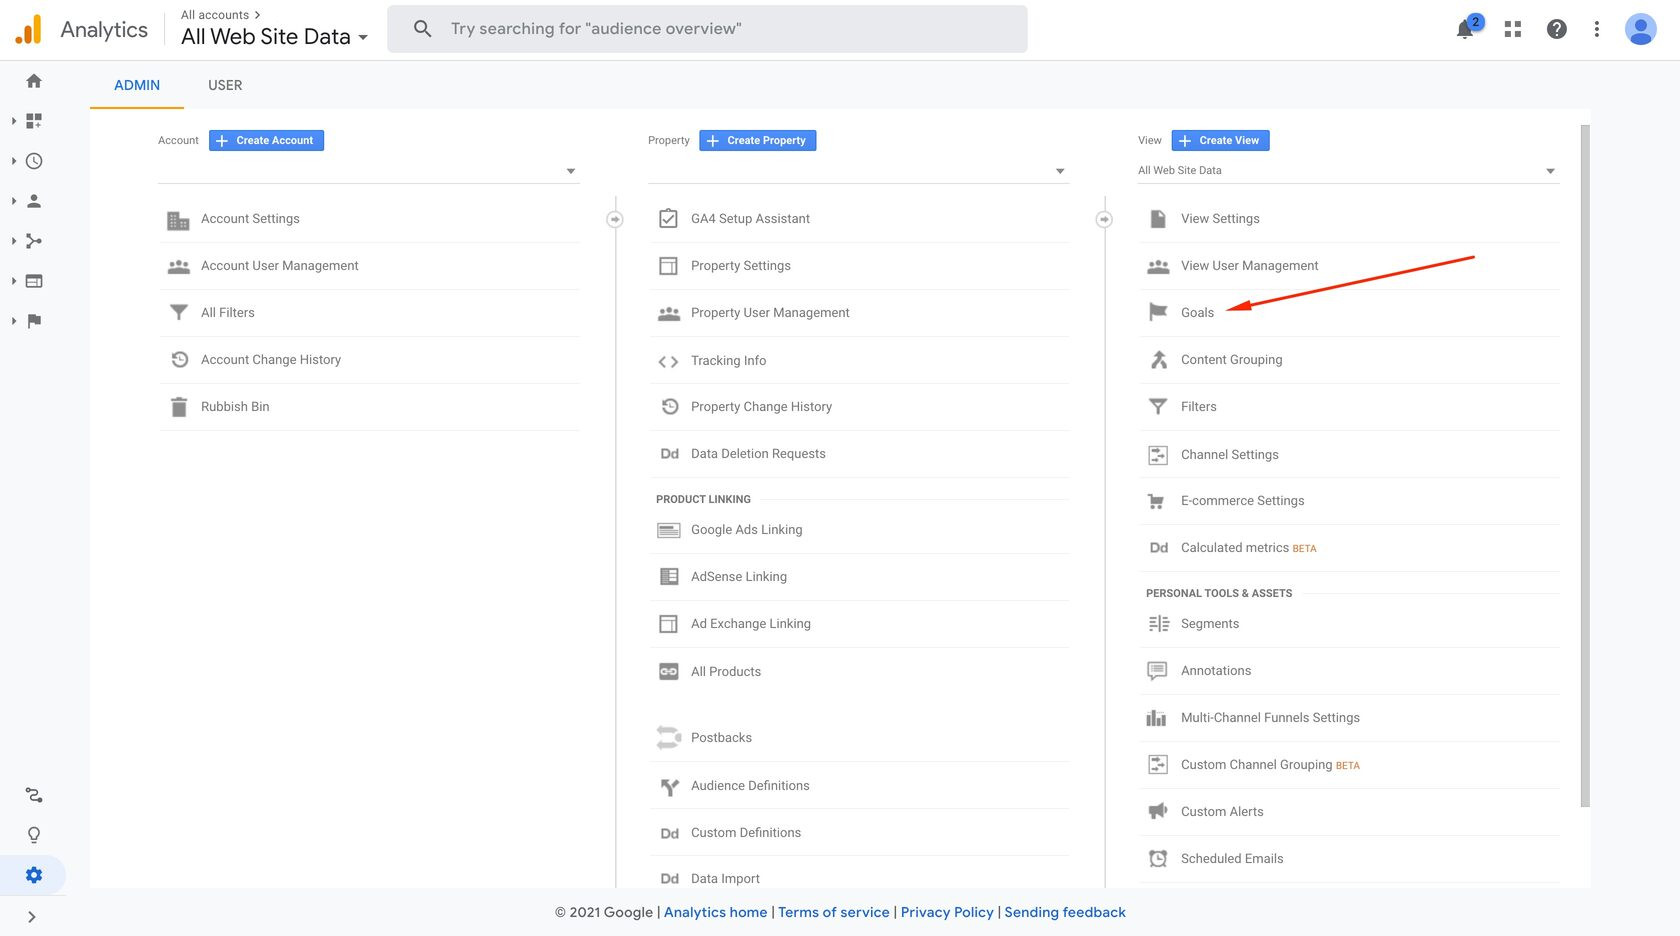Click the Create Property button
Image resolution: width=1680 pixels, height=936 pixels.
click(x=757, y=141)
